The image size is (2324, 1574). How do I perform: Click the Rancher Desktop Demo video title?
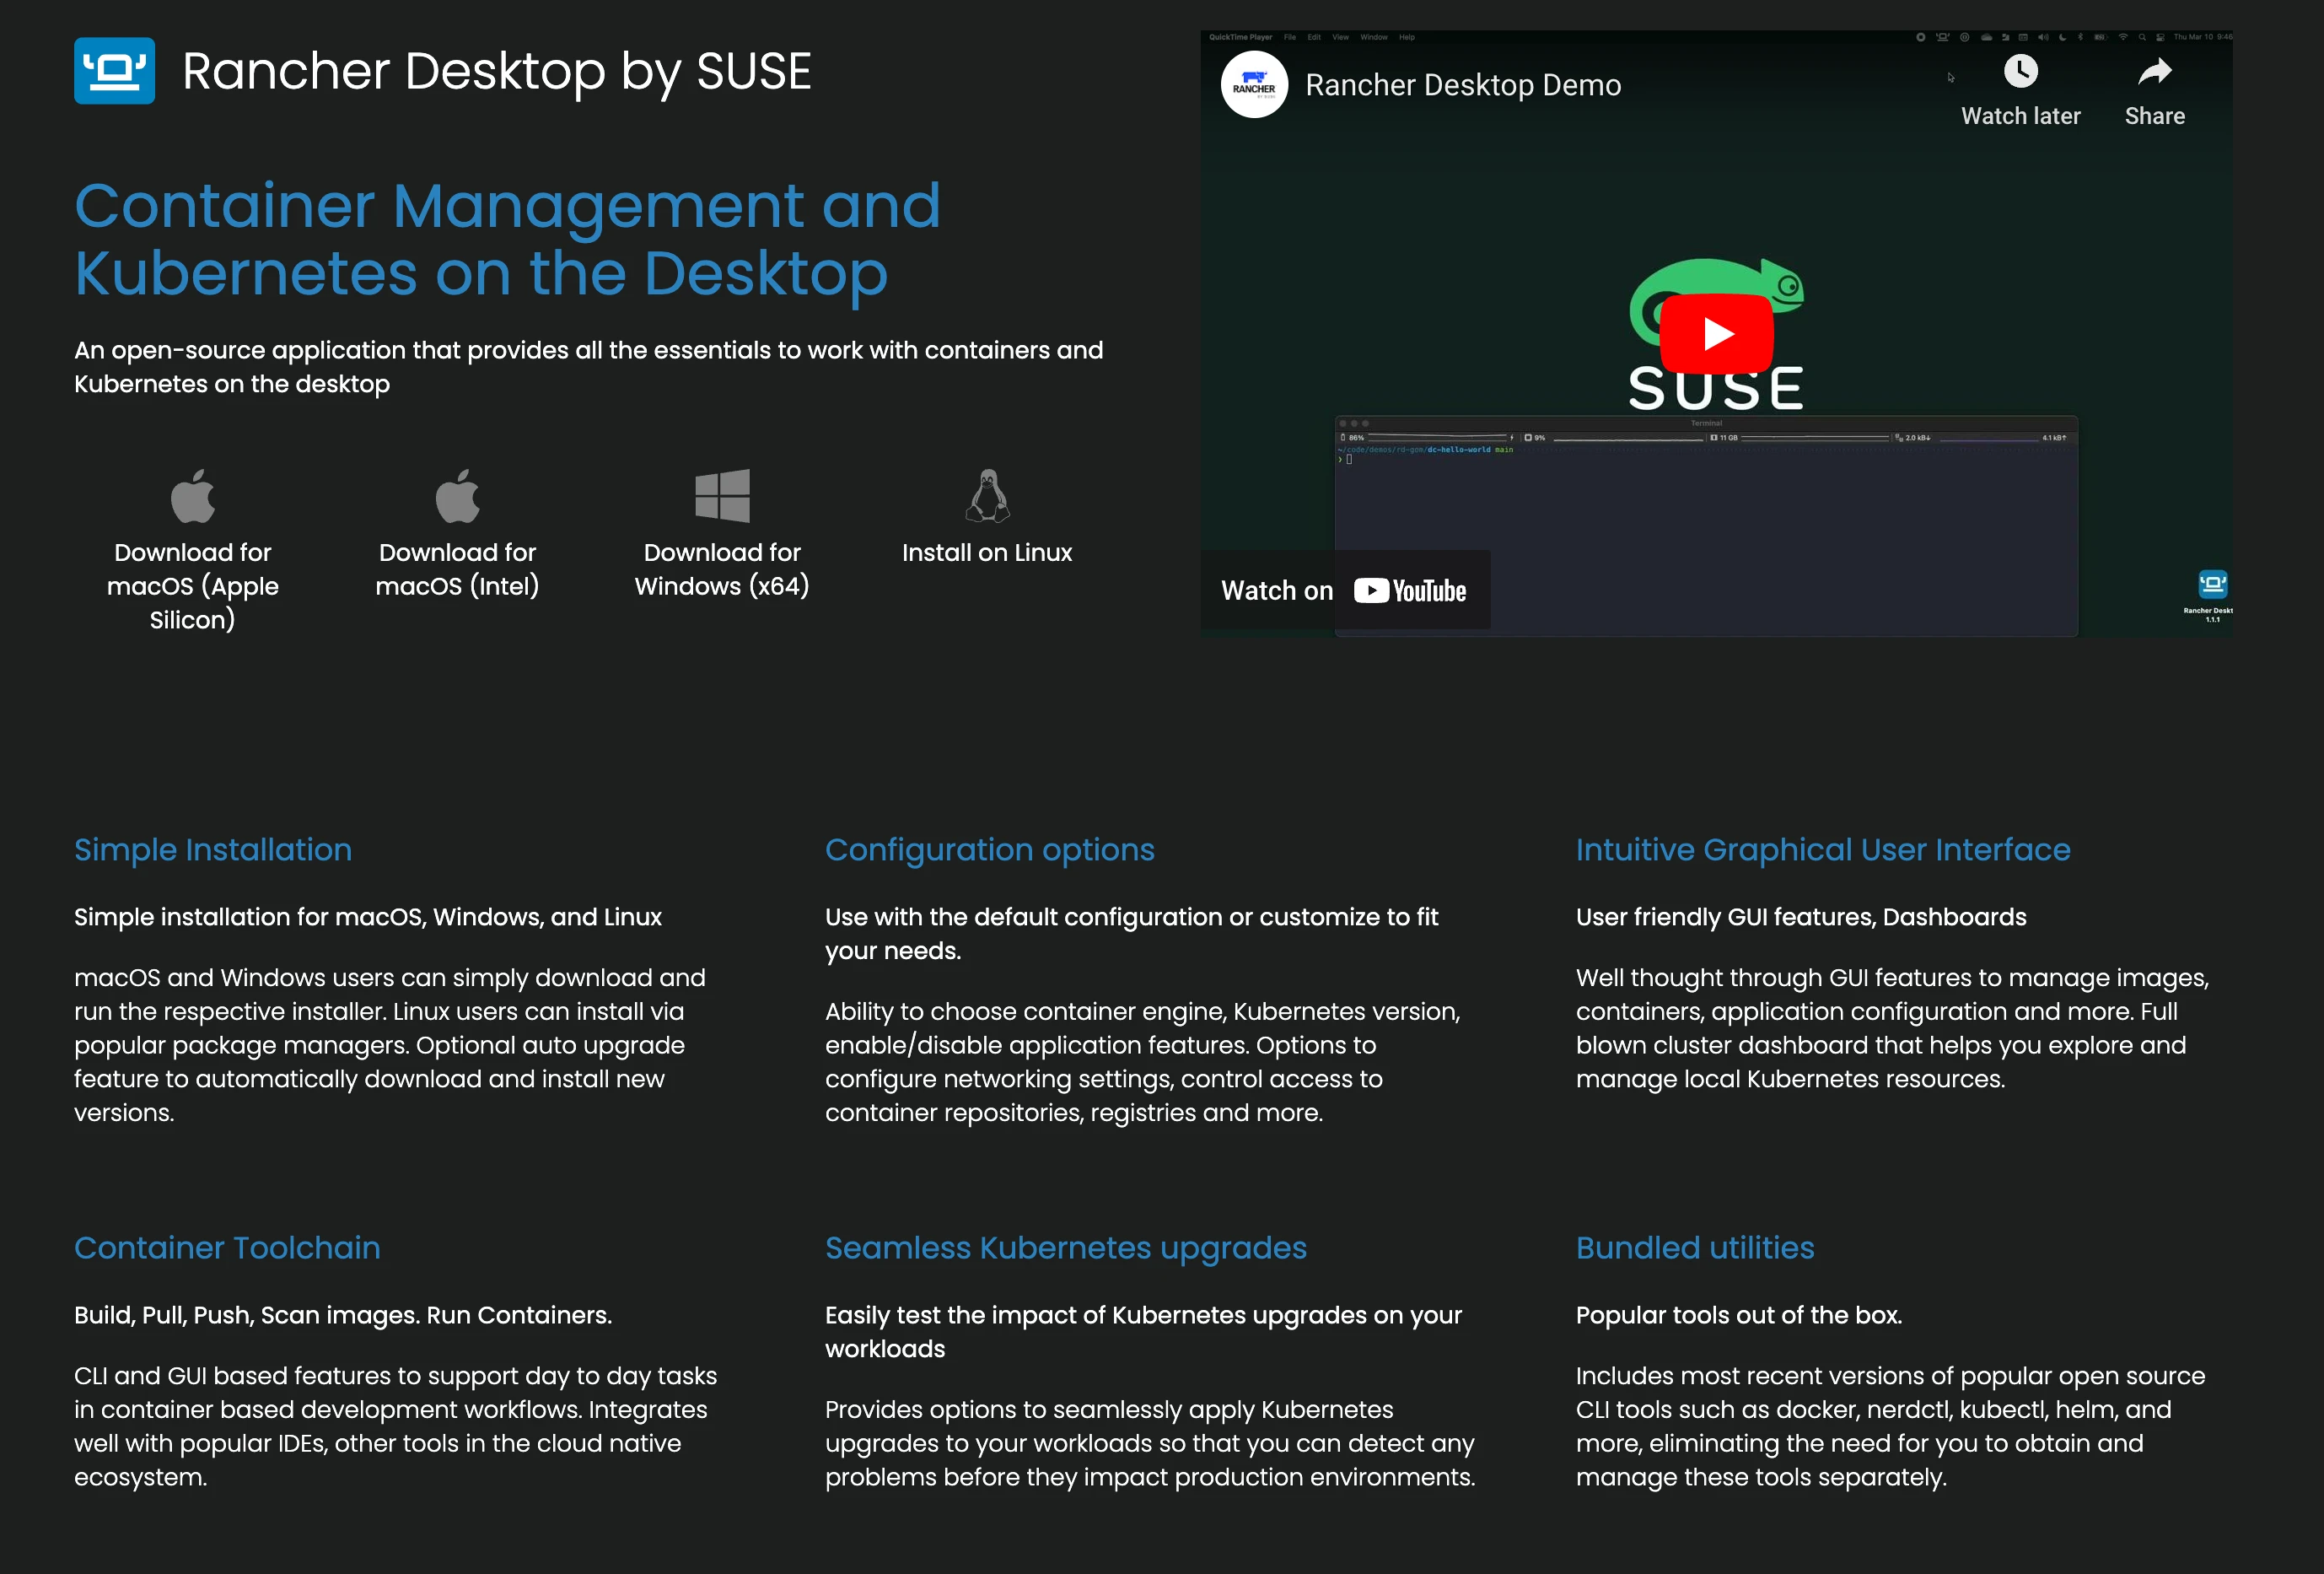point(1463,85)
